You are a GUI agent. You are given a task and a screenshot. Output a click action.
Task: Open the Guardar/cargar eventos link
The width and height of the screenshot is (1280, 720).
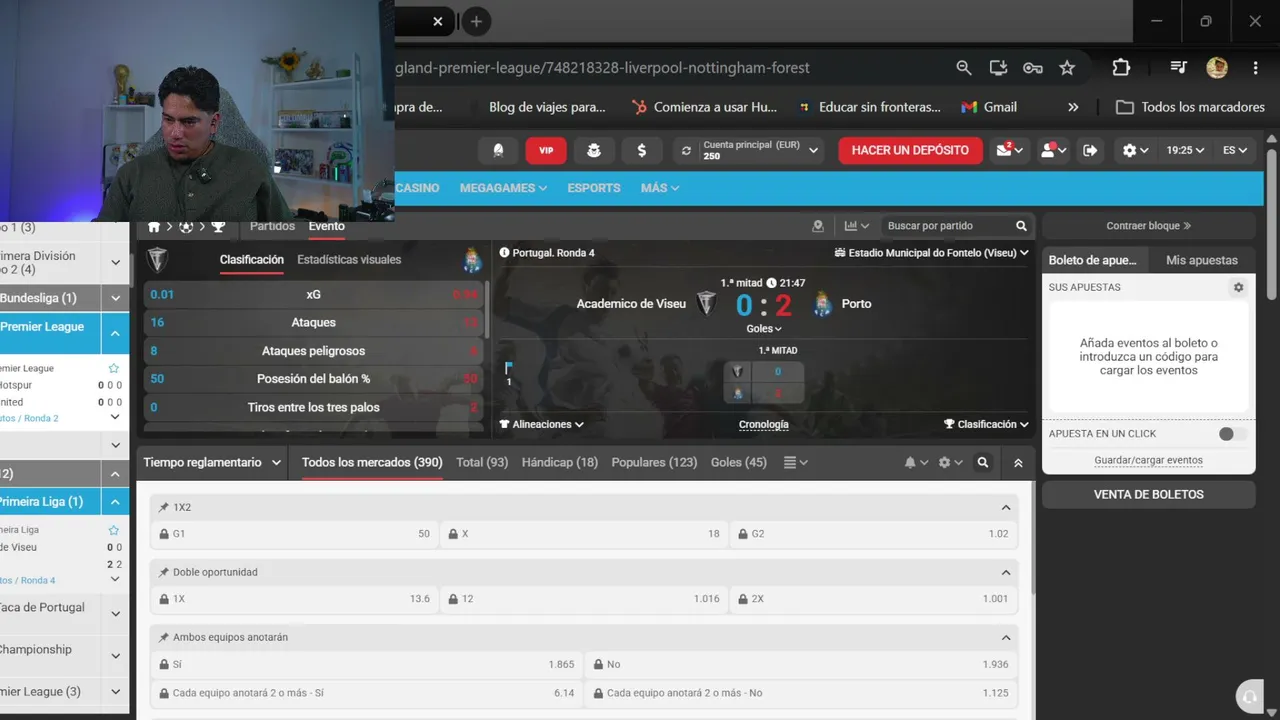coord(1148,461)
